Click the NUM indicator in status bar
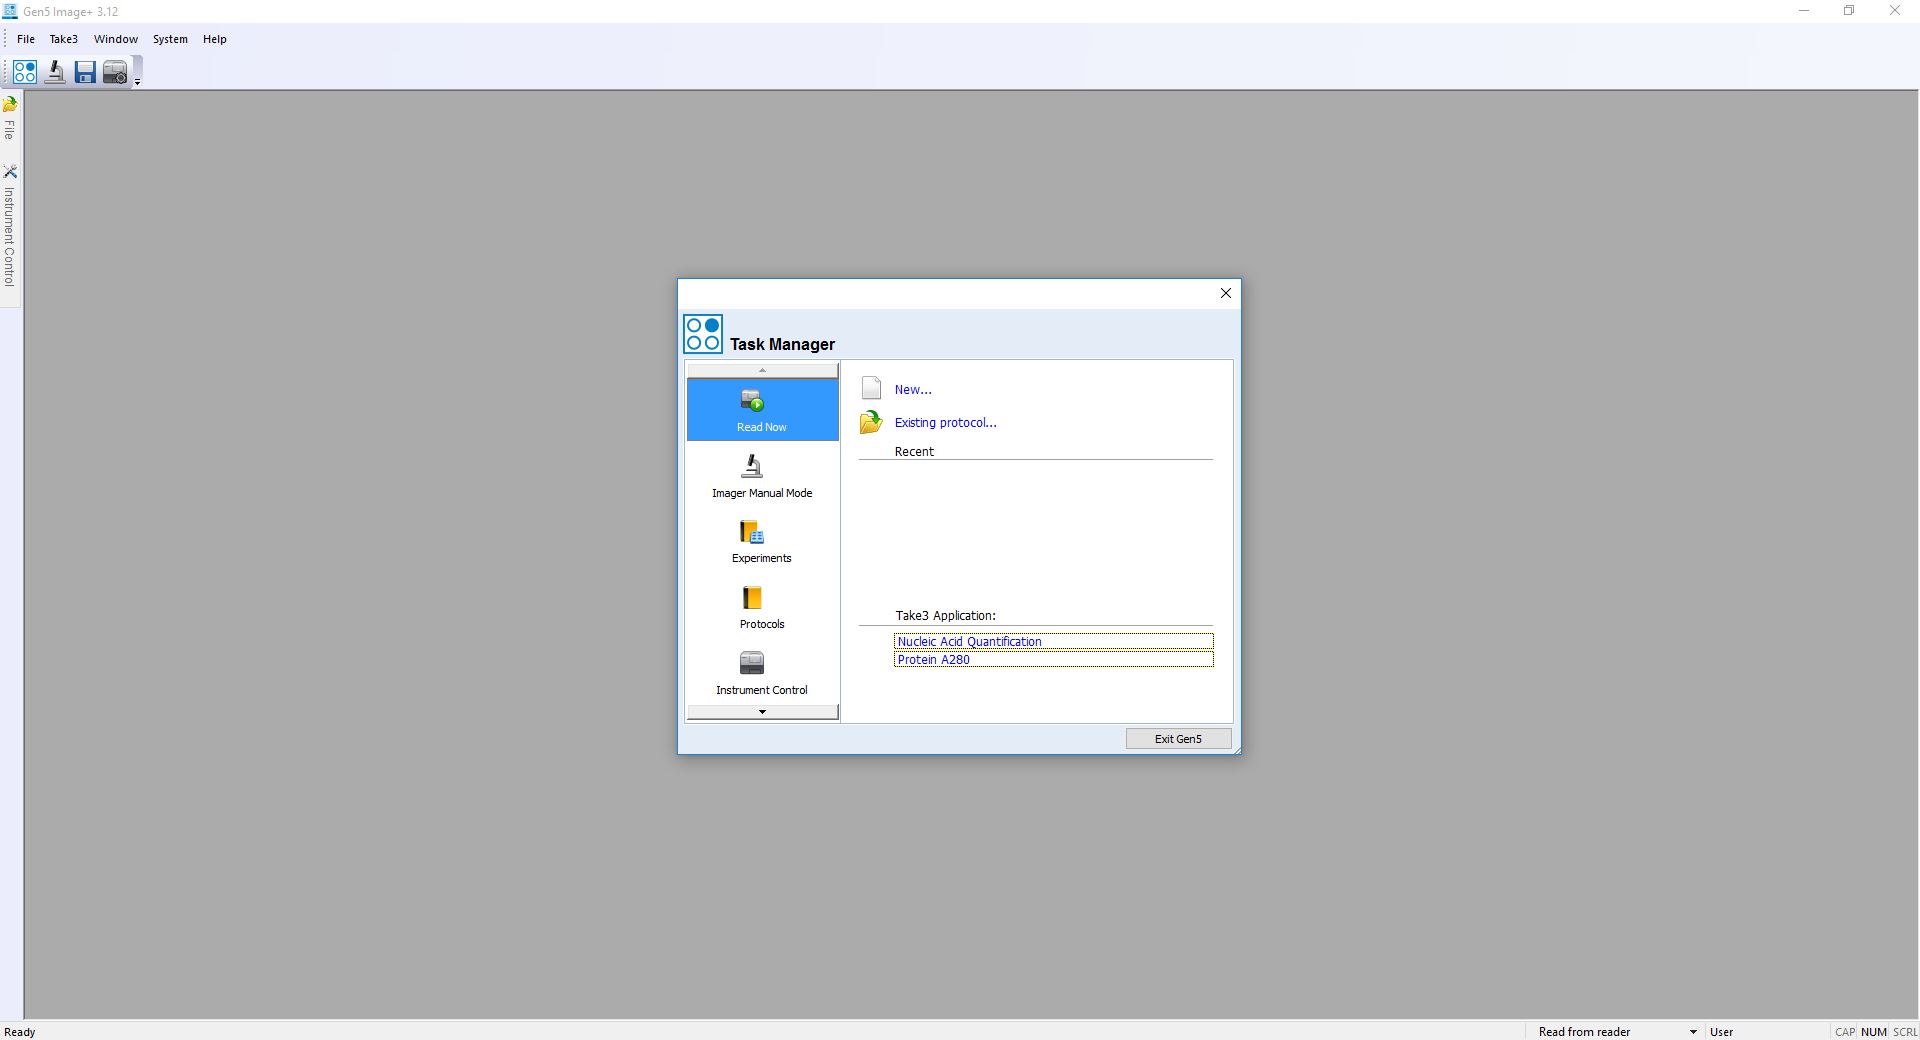The width and height of the screenshot is (1920, 1040). (1874, 1032)
